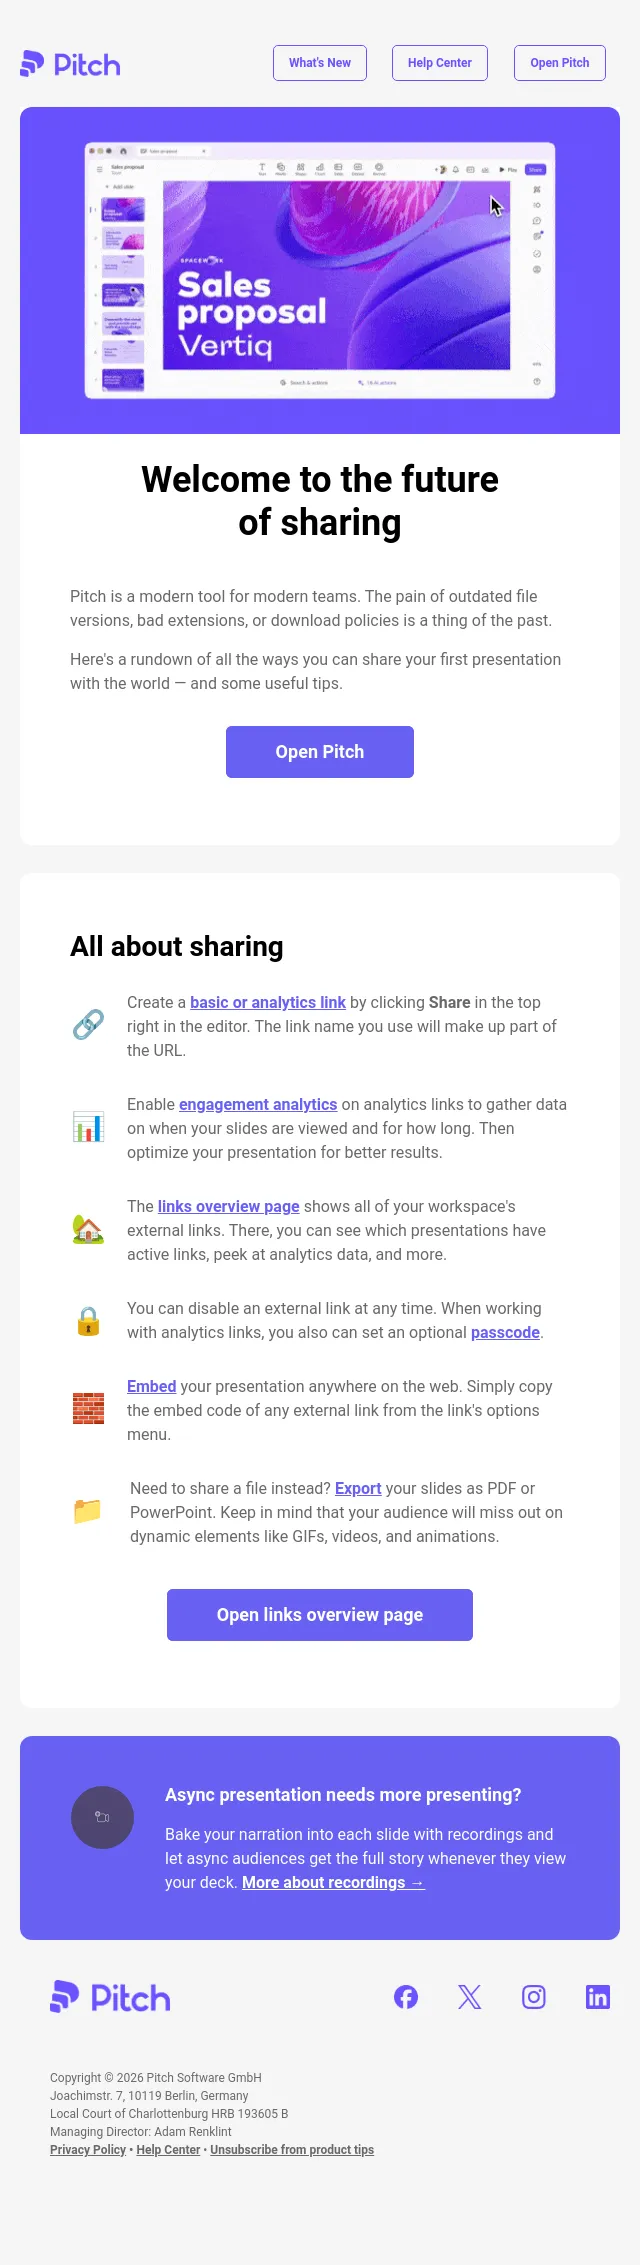This screenshot has width=640, height=2265.
Task: Open the Help Center header button
Action: click(x=440, y=63)
